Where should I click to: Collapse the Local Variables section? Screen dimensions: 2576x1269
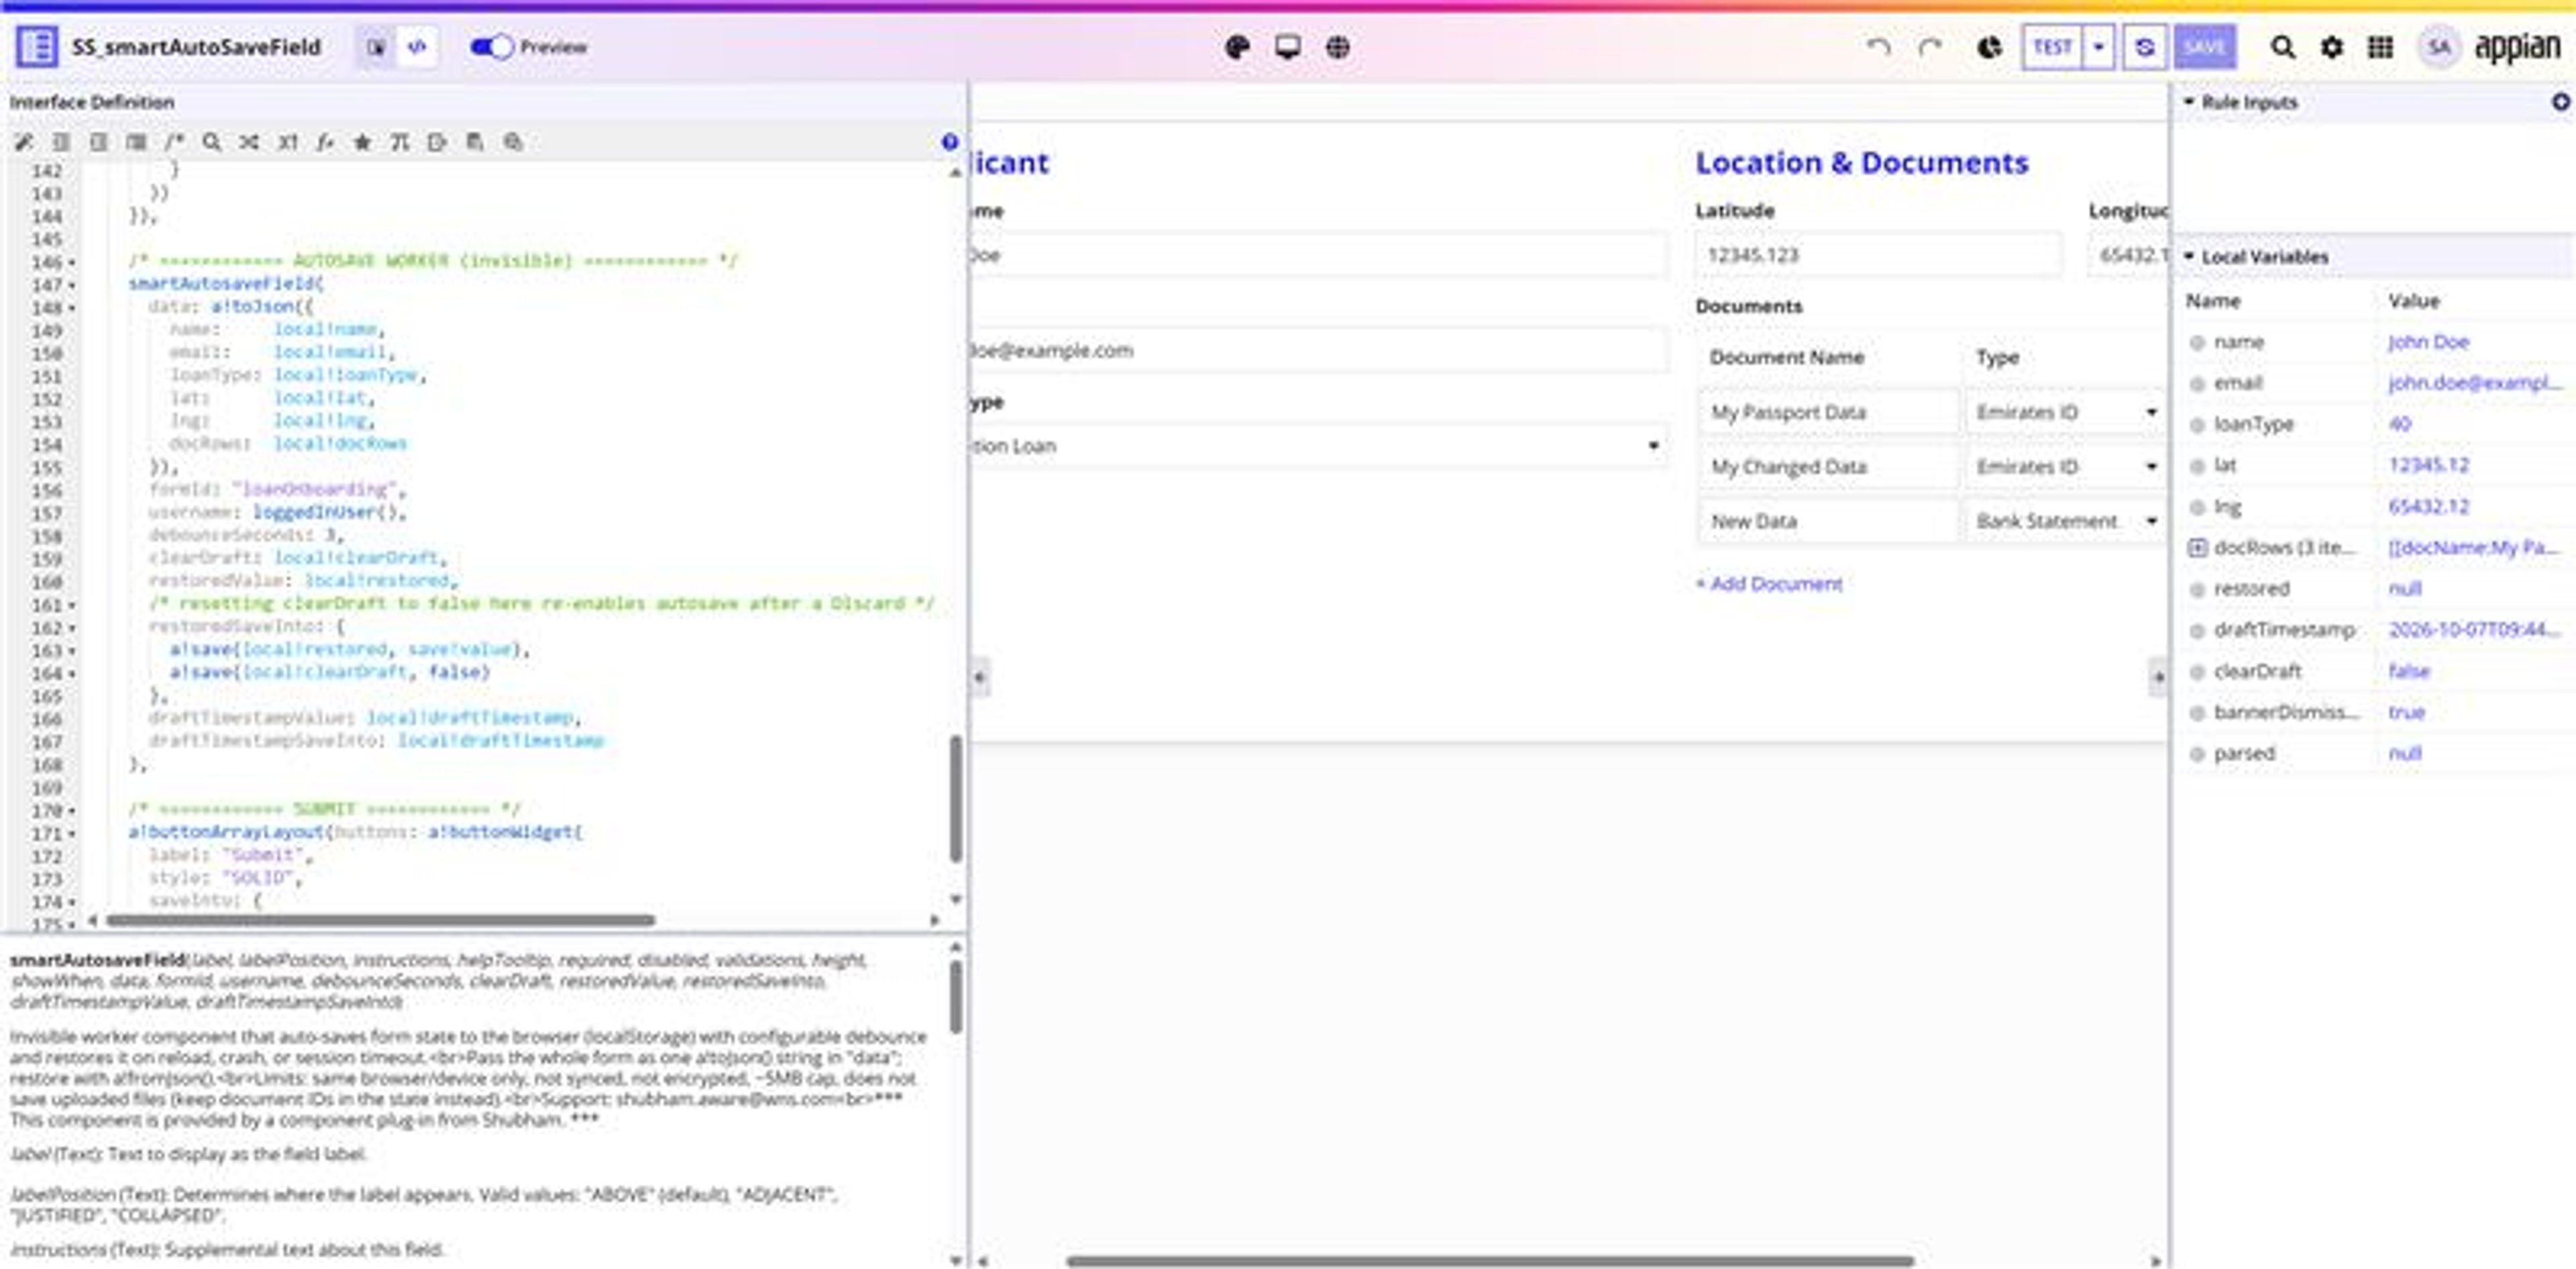click(2188, 256)
